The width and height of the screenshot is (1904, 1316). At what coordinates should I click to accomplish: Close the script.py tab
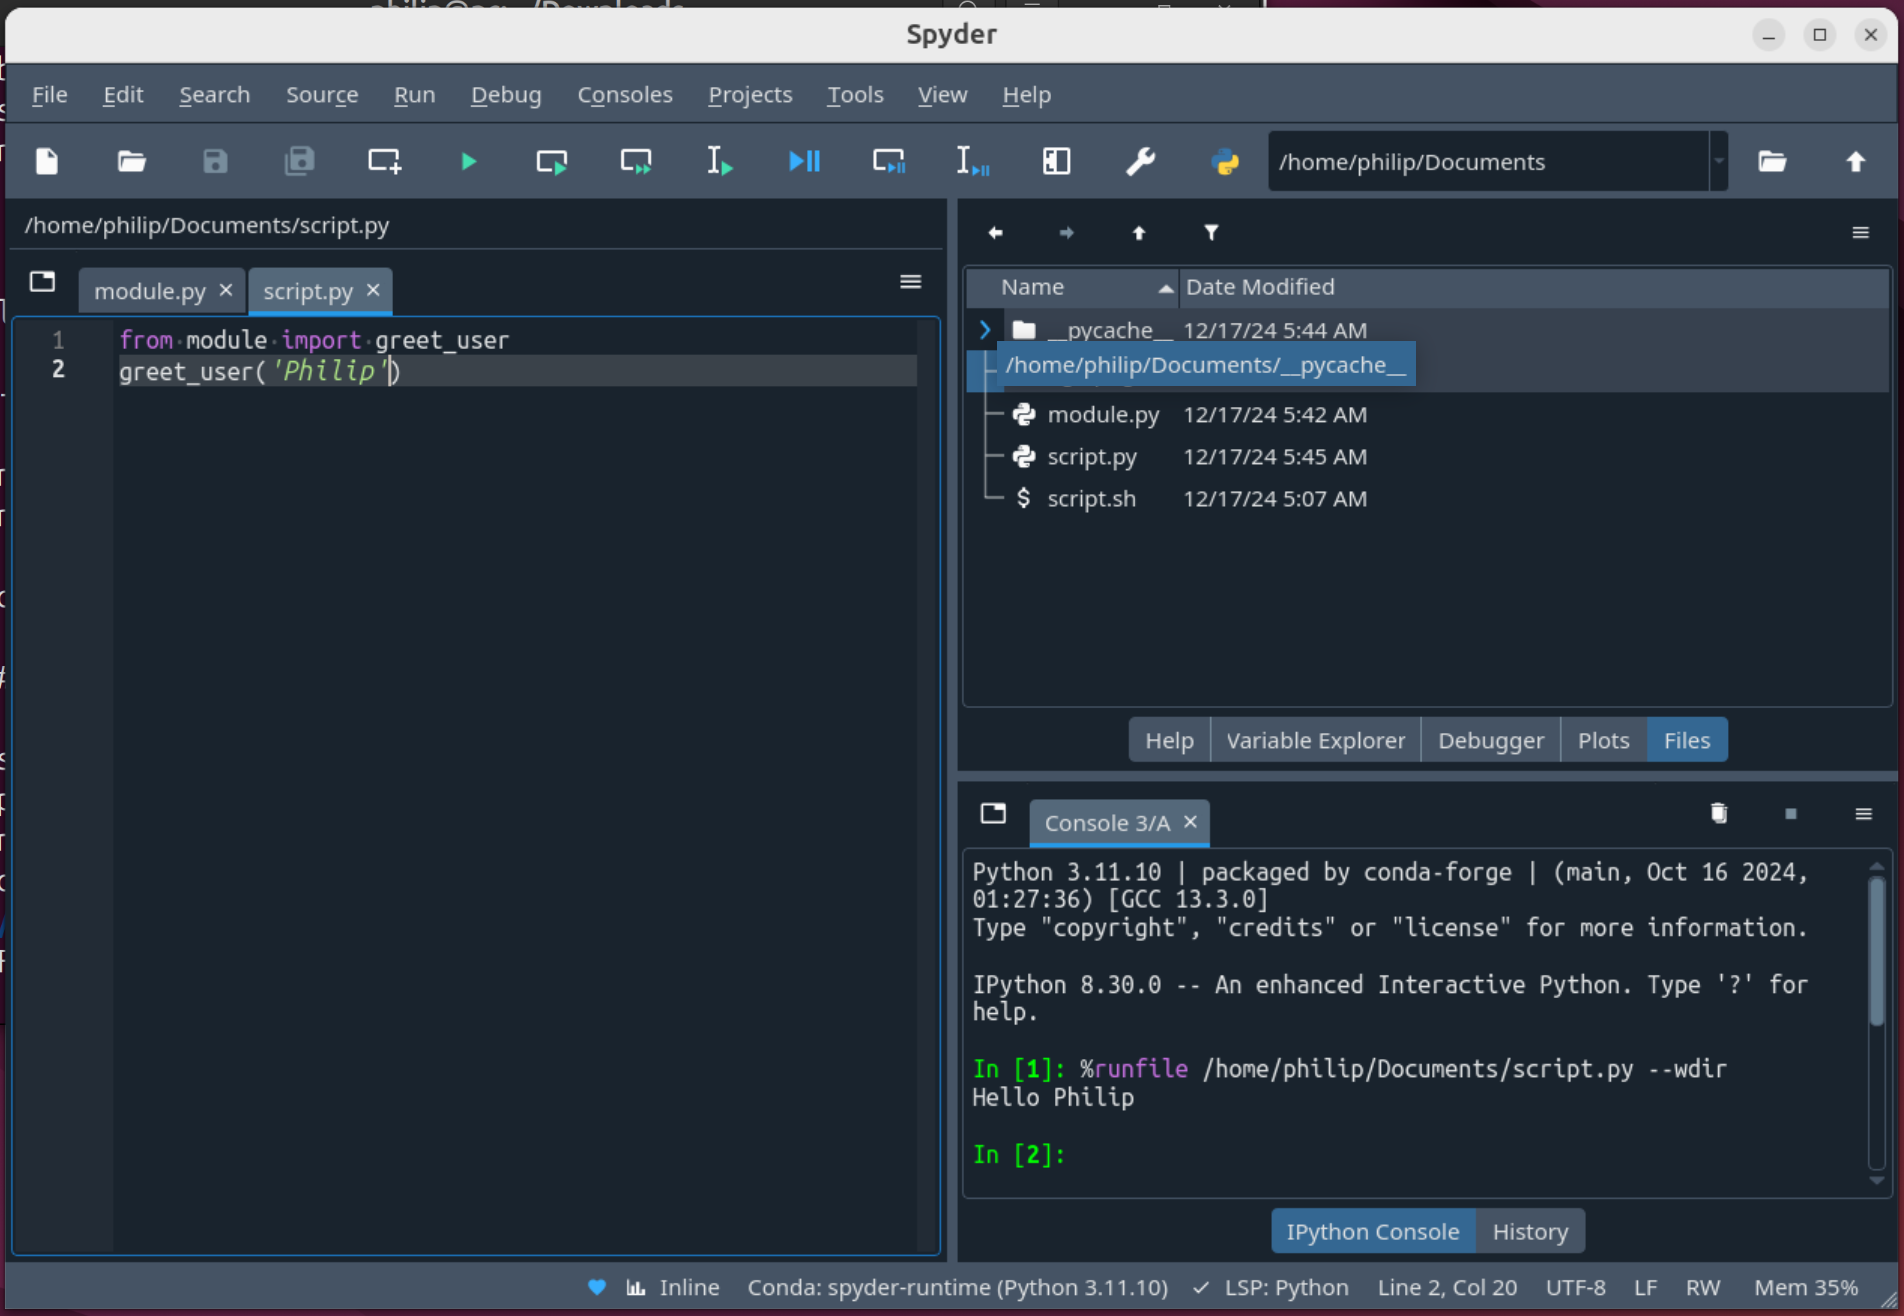[373, 290]
